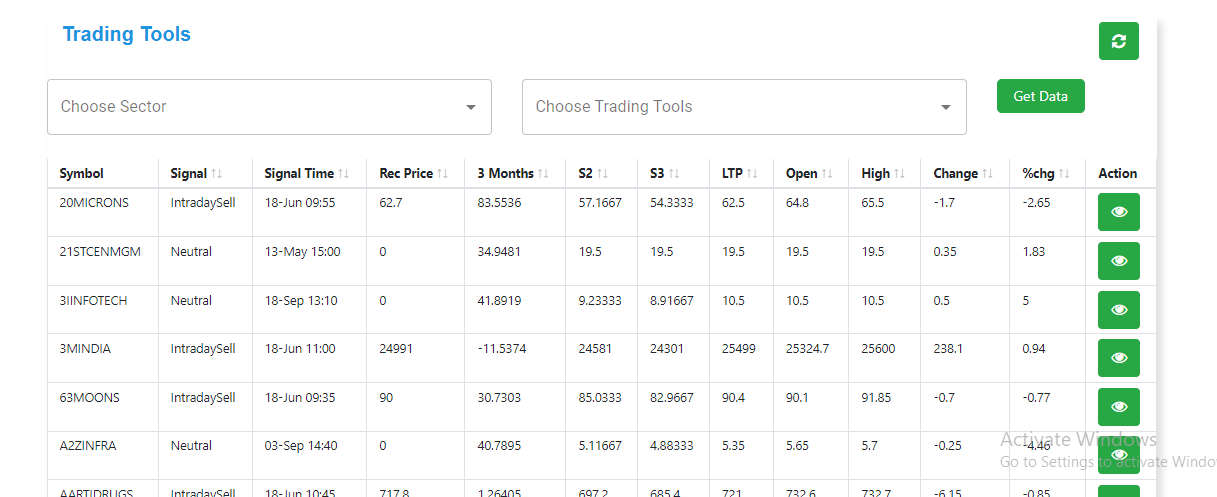
Task: Click the Action column header
Action: click(x=1117, y=174)
